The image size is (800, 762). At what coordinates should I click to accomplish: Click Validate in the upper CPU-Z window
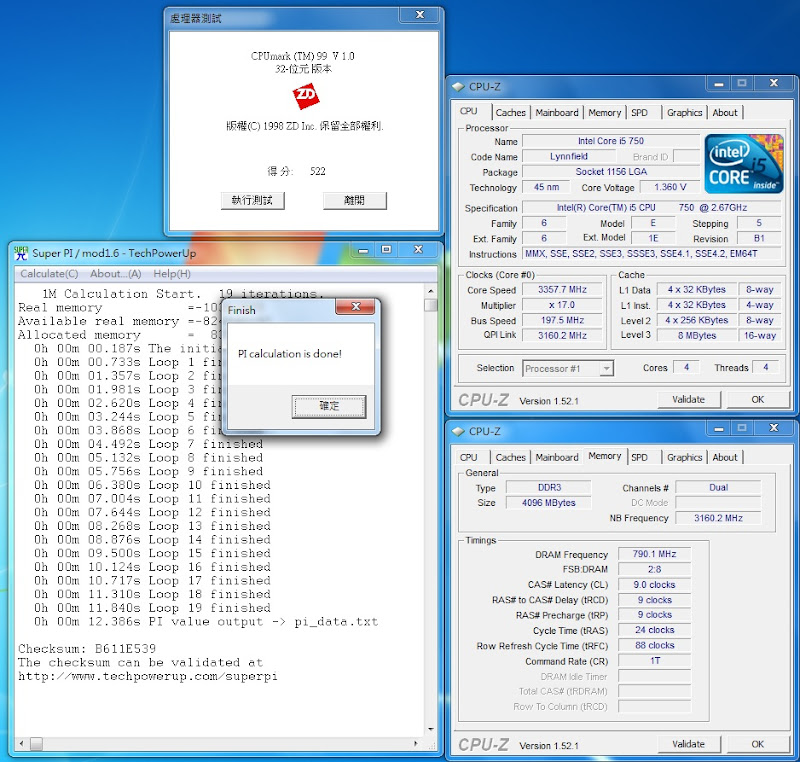pos(689,399)
